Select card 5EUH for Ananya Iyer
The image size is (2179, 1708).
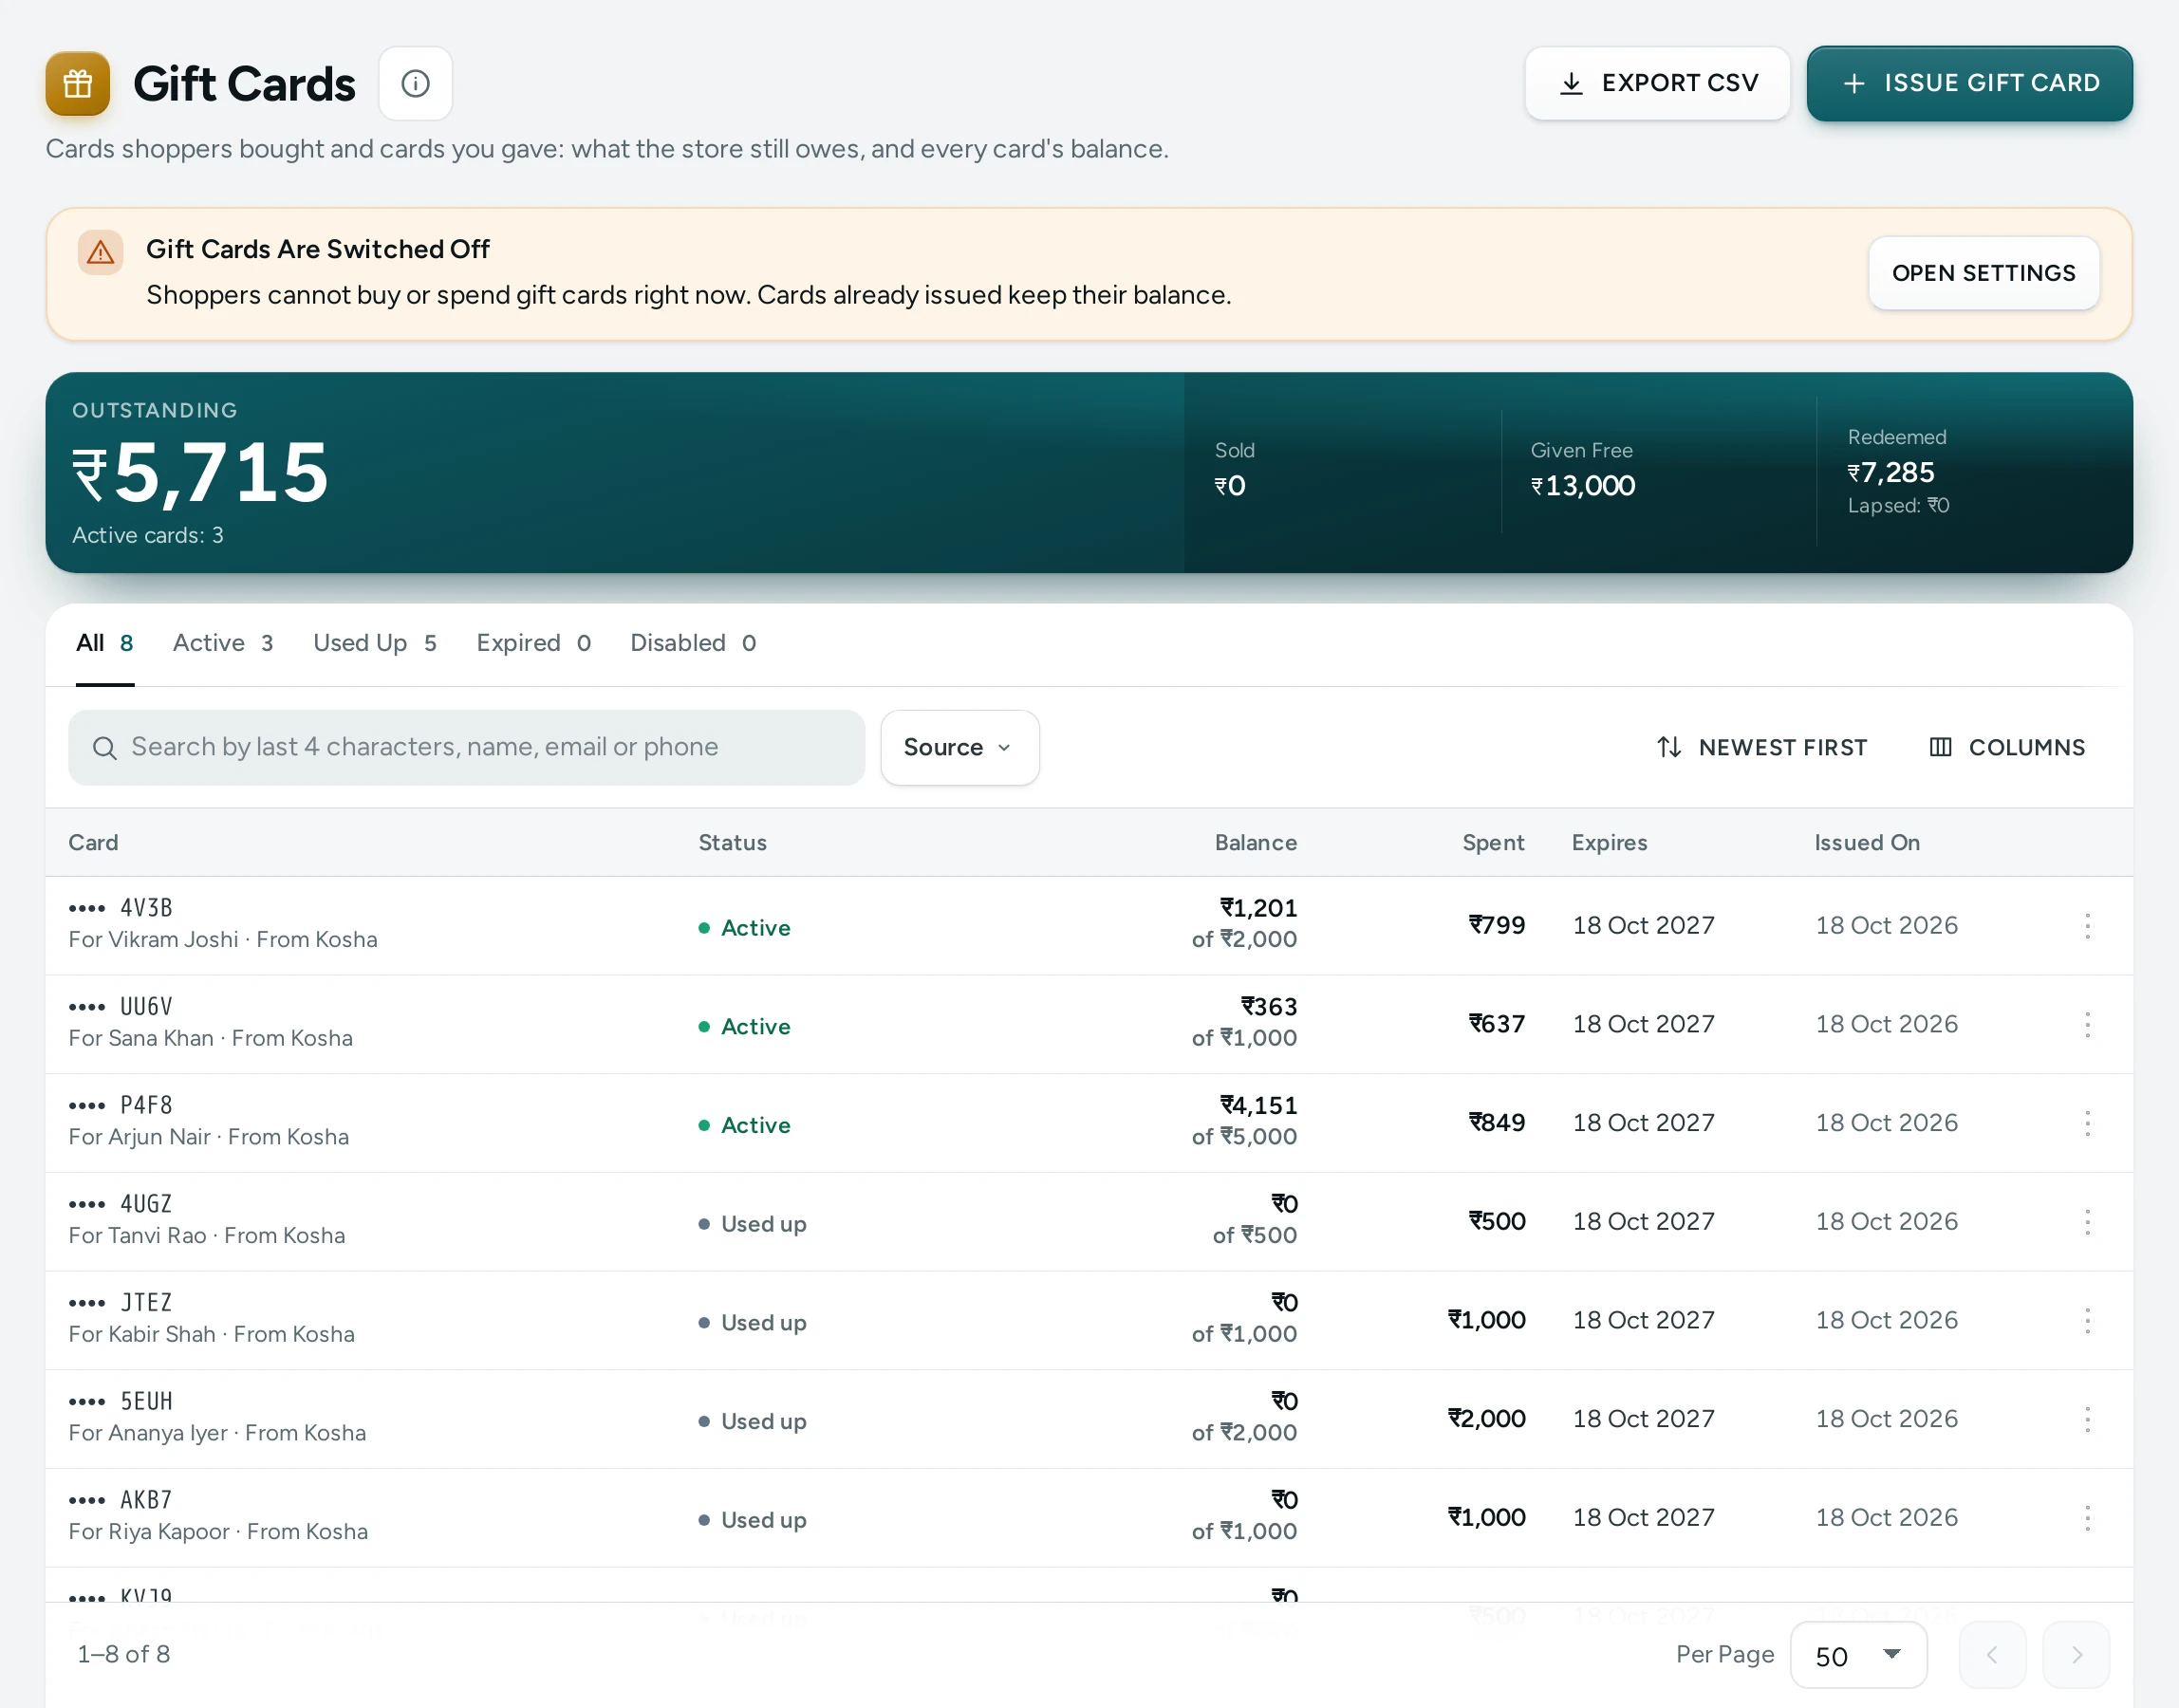pos(1089,1419)
